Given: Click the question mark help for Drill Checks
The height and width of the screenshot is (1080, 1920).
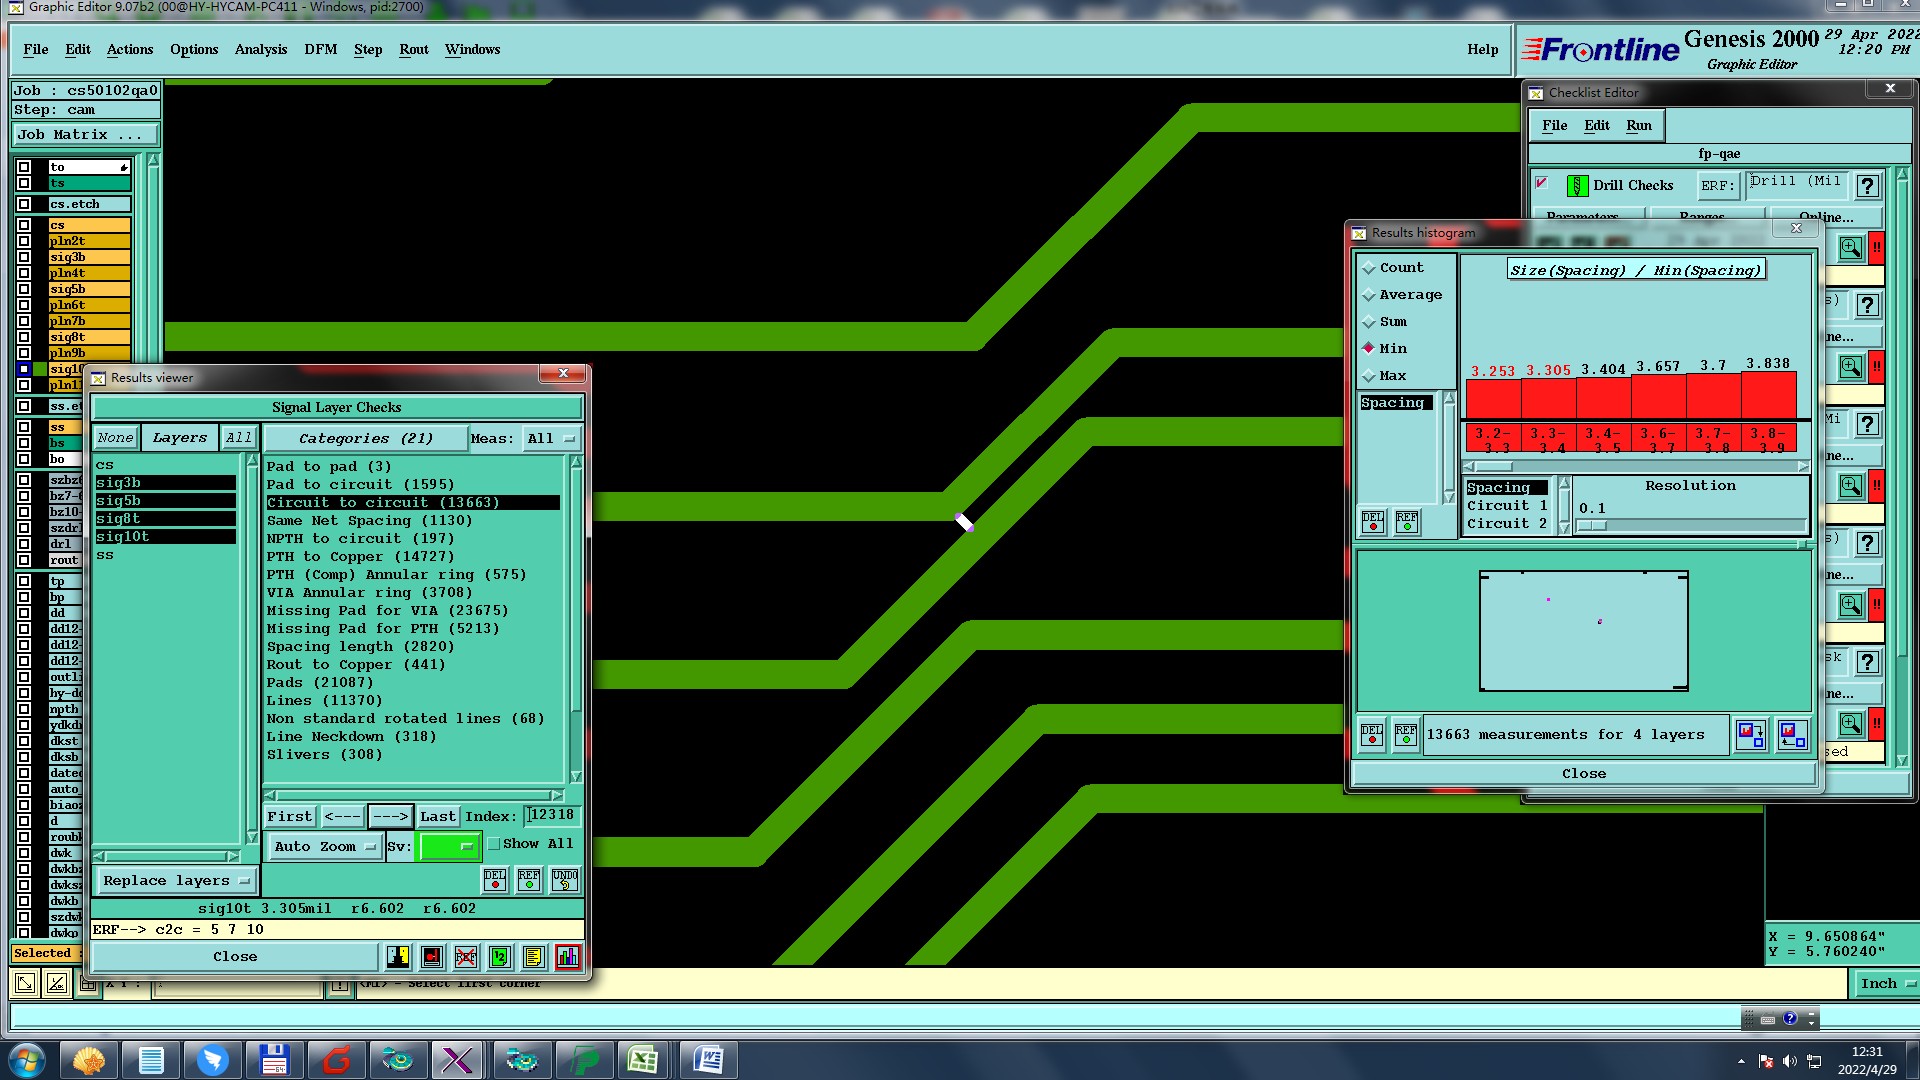Looking at the screenshot, I should pyautogui.click(x=1867, y=186).
